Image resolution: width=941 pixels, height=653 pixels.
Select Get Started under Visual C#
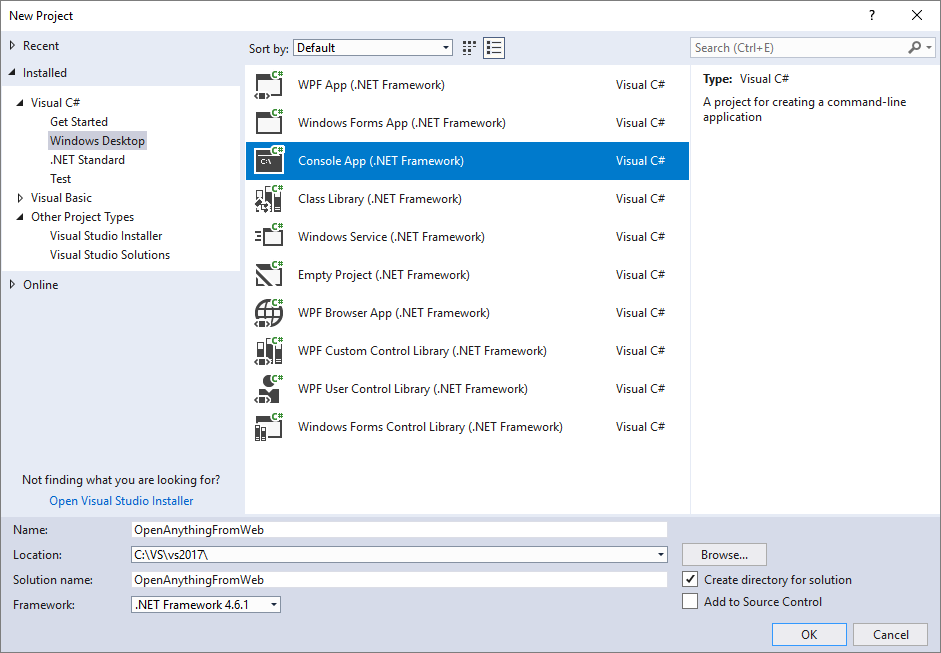79,122
